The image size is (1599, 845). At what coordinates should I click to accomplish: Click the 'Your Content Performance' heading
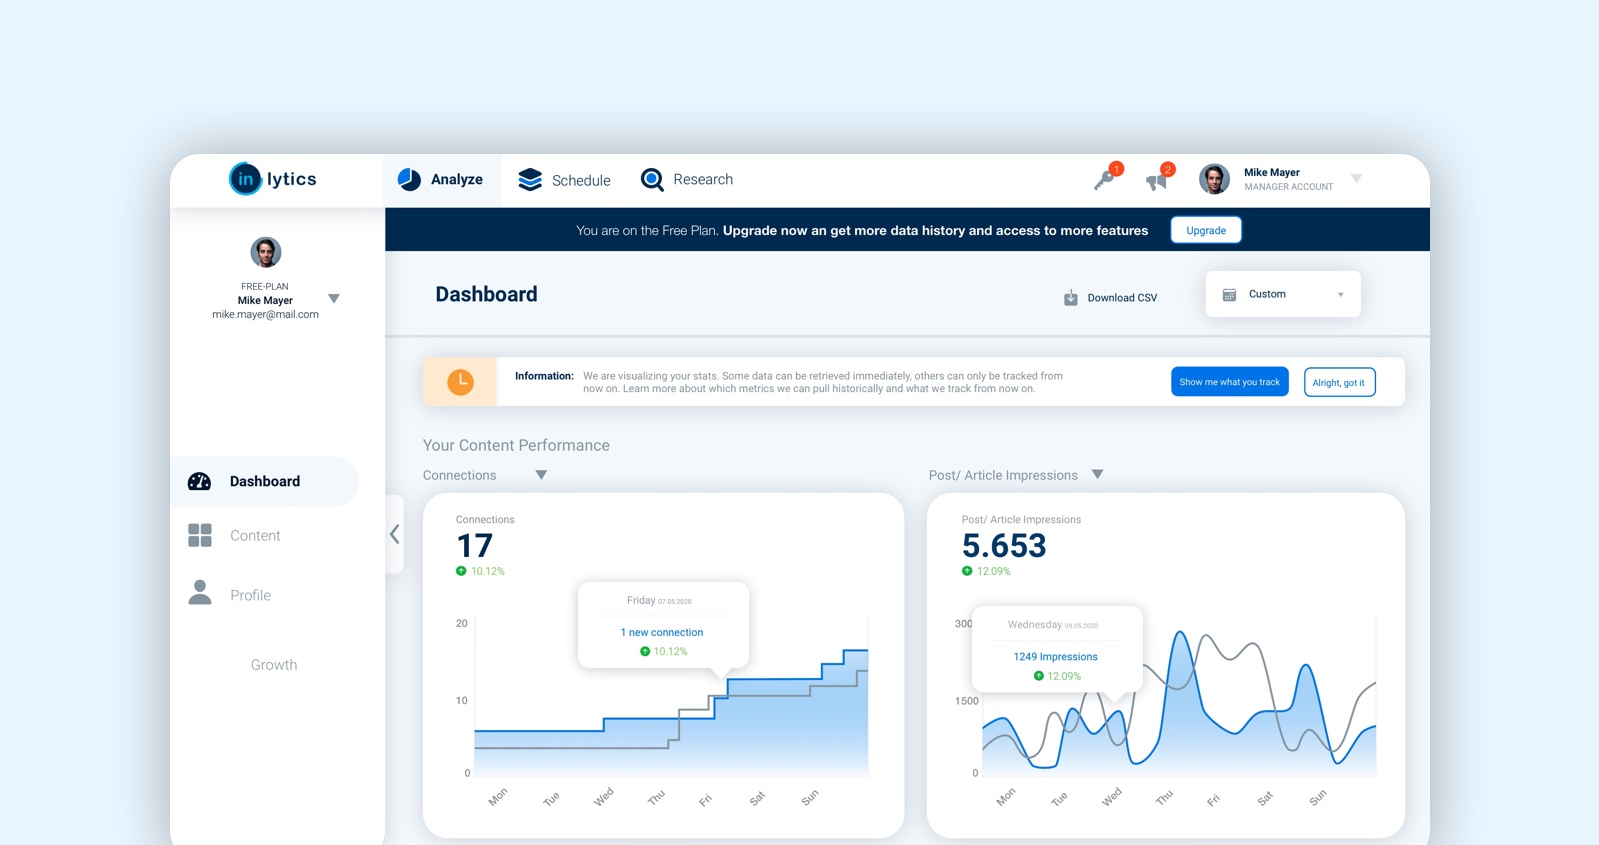coord(516,445)
